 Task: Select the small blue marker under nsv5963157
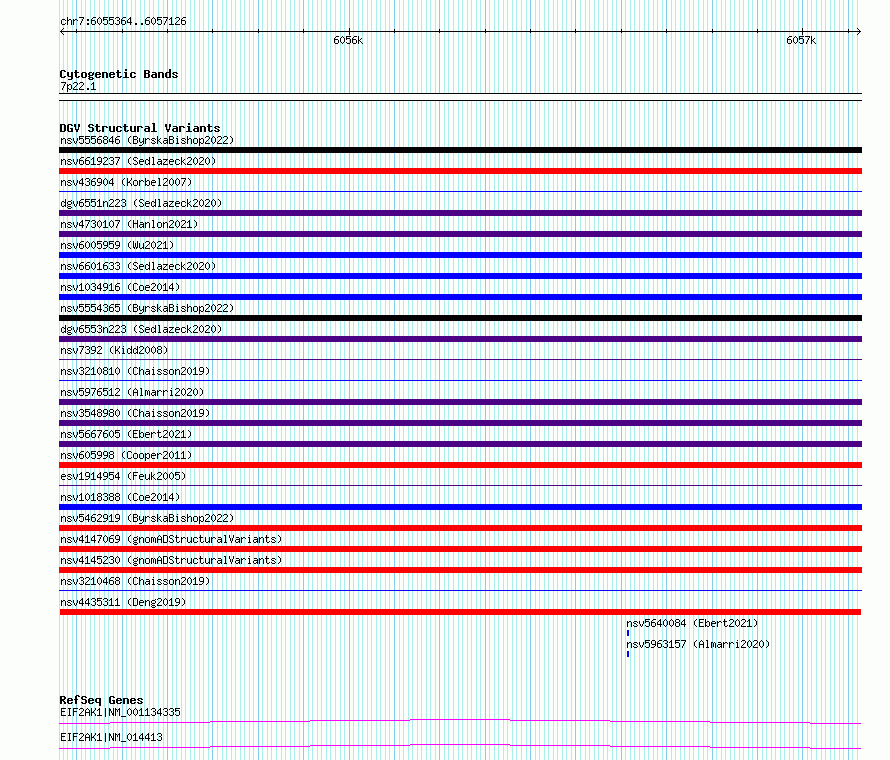point(628,654)
